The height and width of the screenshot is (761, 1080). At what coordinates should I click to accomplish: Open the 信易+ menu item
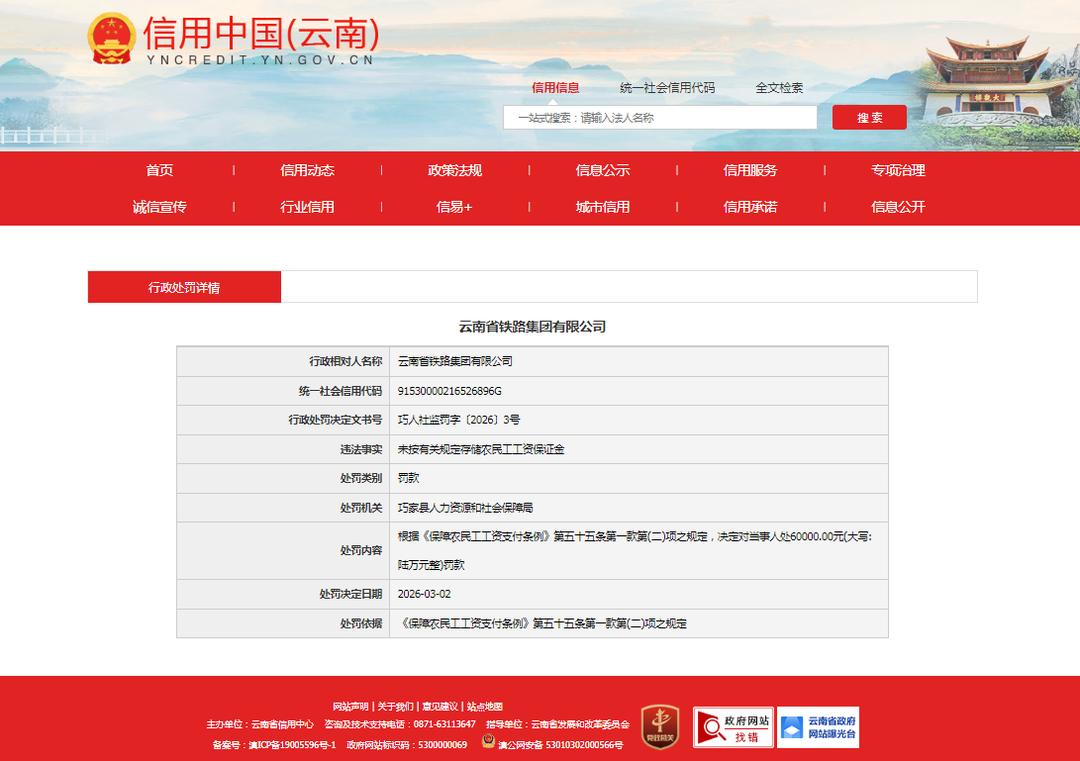click(455, 207)
